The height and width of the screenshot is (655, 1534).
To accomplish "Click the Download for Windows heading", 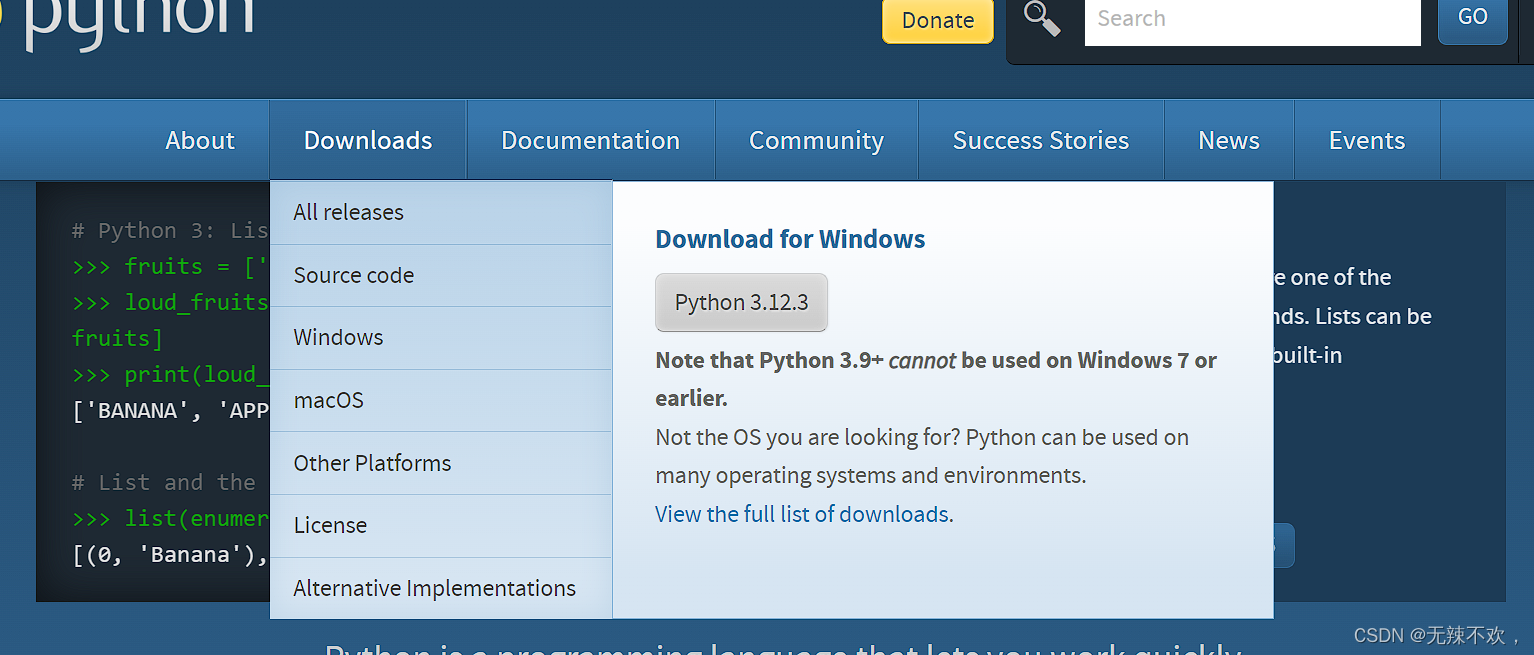I will click(x=790, y=239).
